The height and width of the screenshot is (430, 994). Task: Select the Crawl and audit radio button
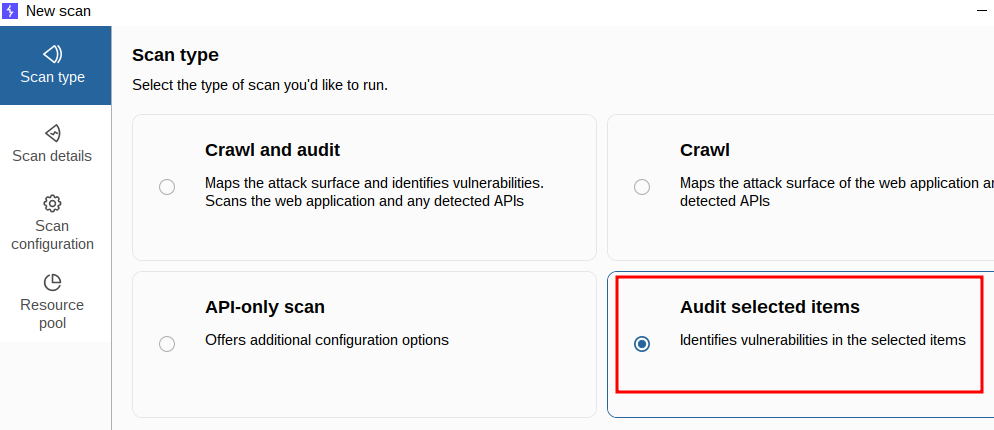tap(167, 187)
